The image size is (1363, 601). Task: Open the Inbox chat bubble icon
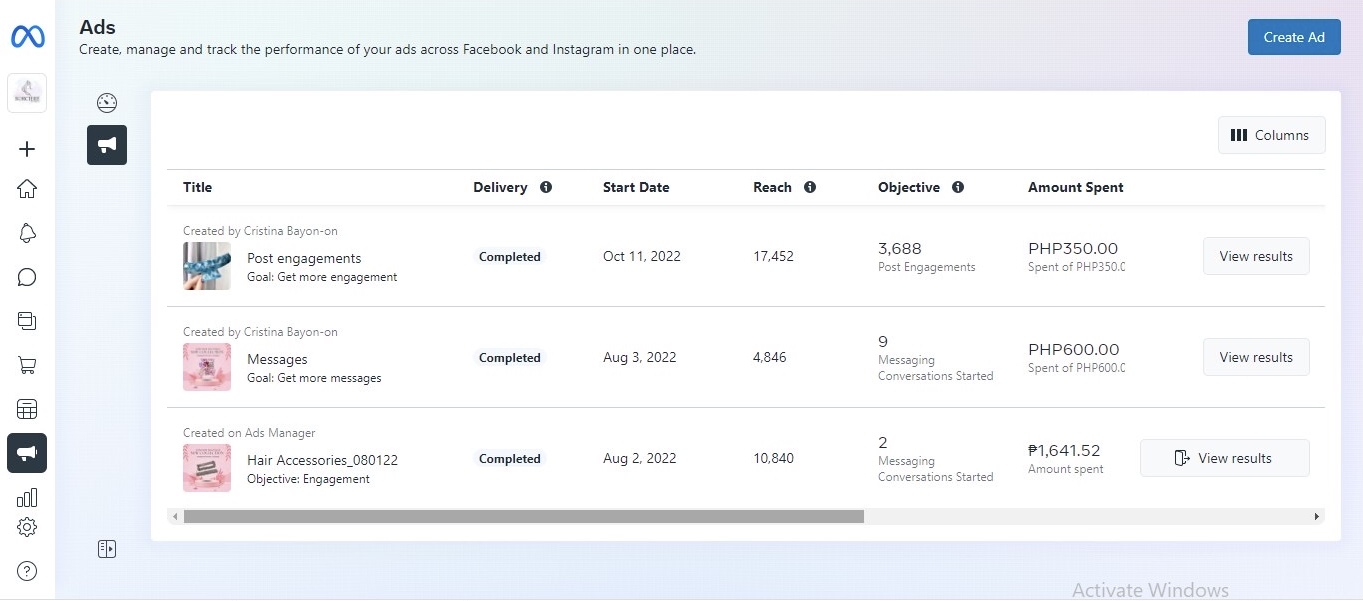point(27,277)
